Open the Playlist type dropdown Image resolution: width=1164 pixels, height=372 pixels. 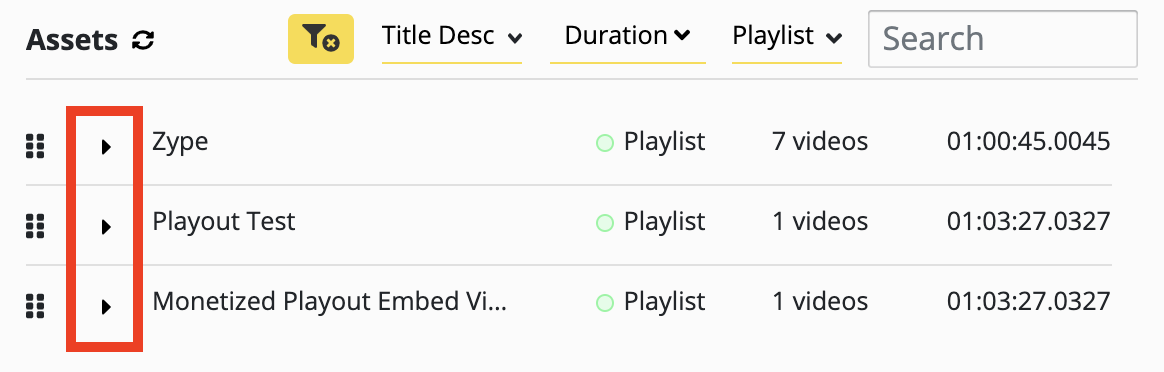coord(787,38)
